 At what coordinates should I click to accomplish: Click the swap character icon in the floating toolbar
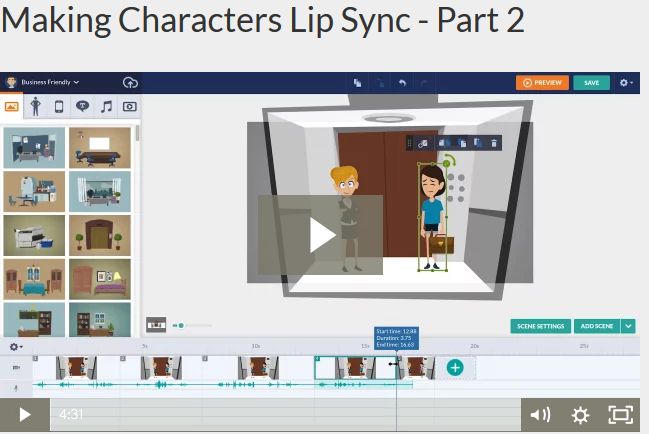(423, 143)
